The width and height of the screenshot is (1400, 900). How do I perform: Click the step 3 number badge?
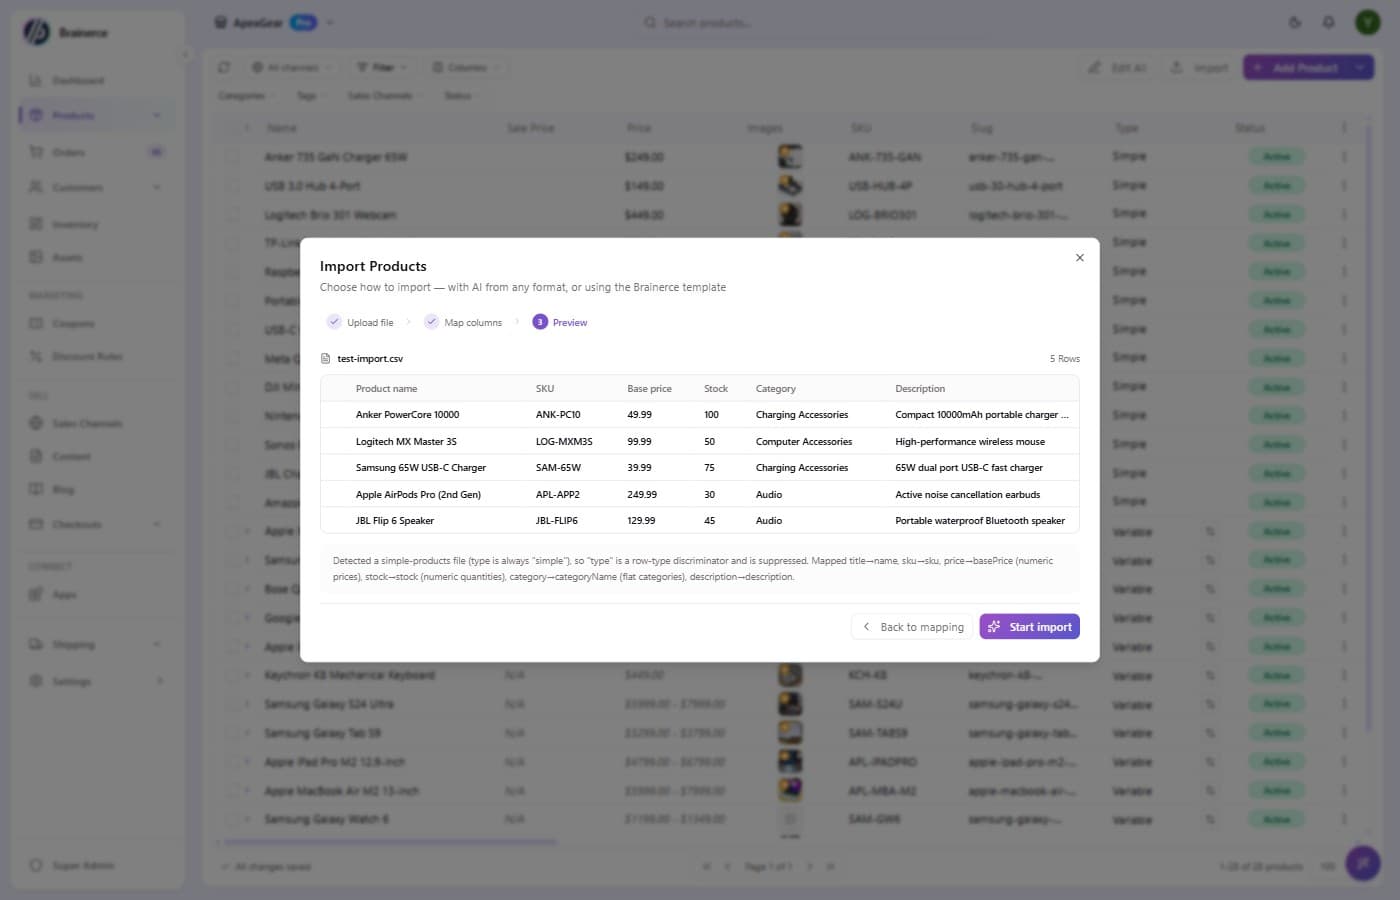coord(540,322)
